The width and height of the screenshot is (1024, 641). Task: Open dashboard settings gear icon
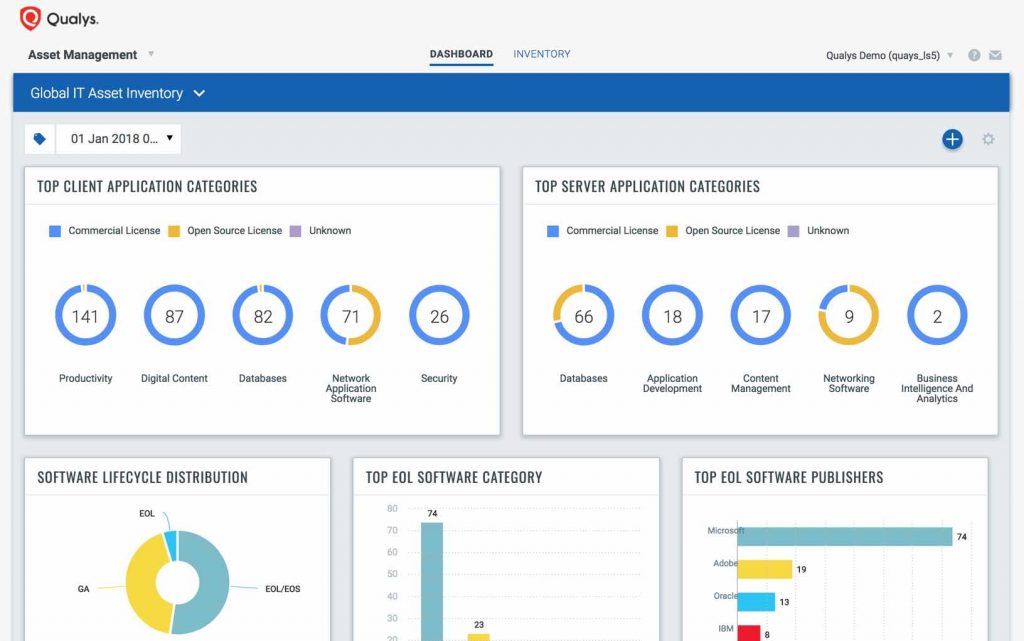(x=988, y=139)
